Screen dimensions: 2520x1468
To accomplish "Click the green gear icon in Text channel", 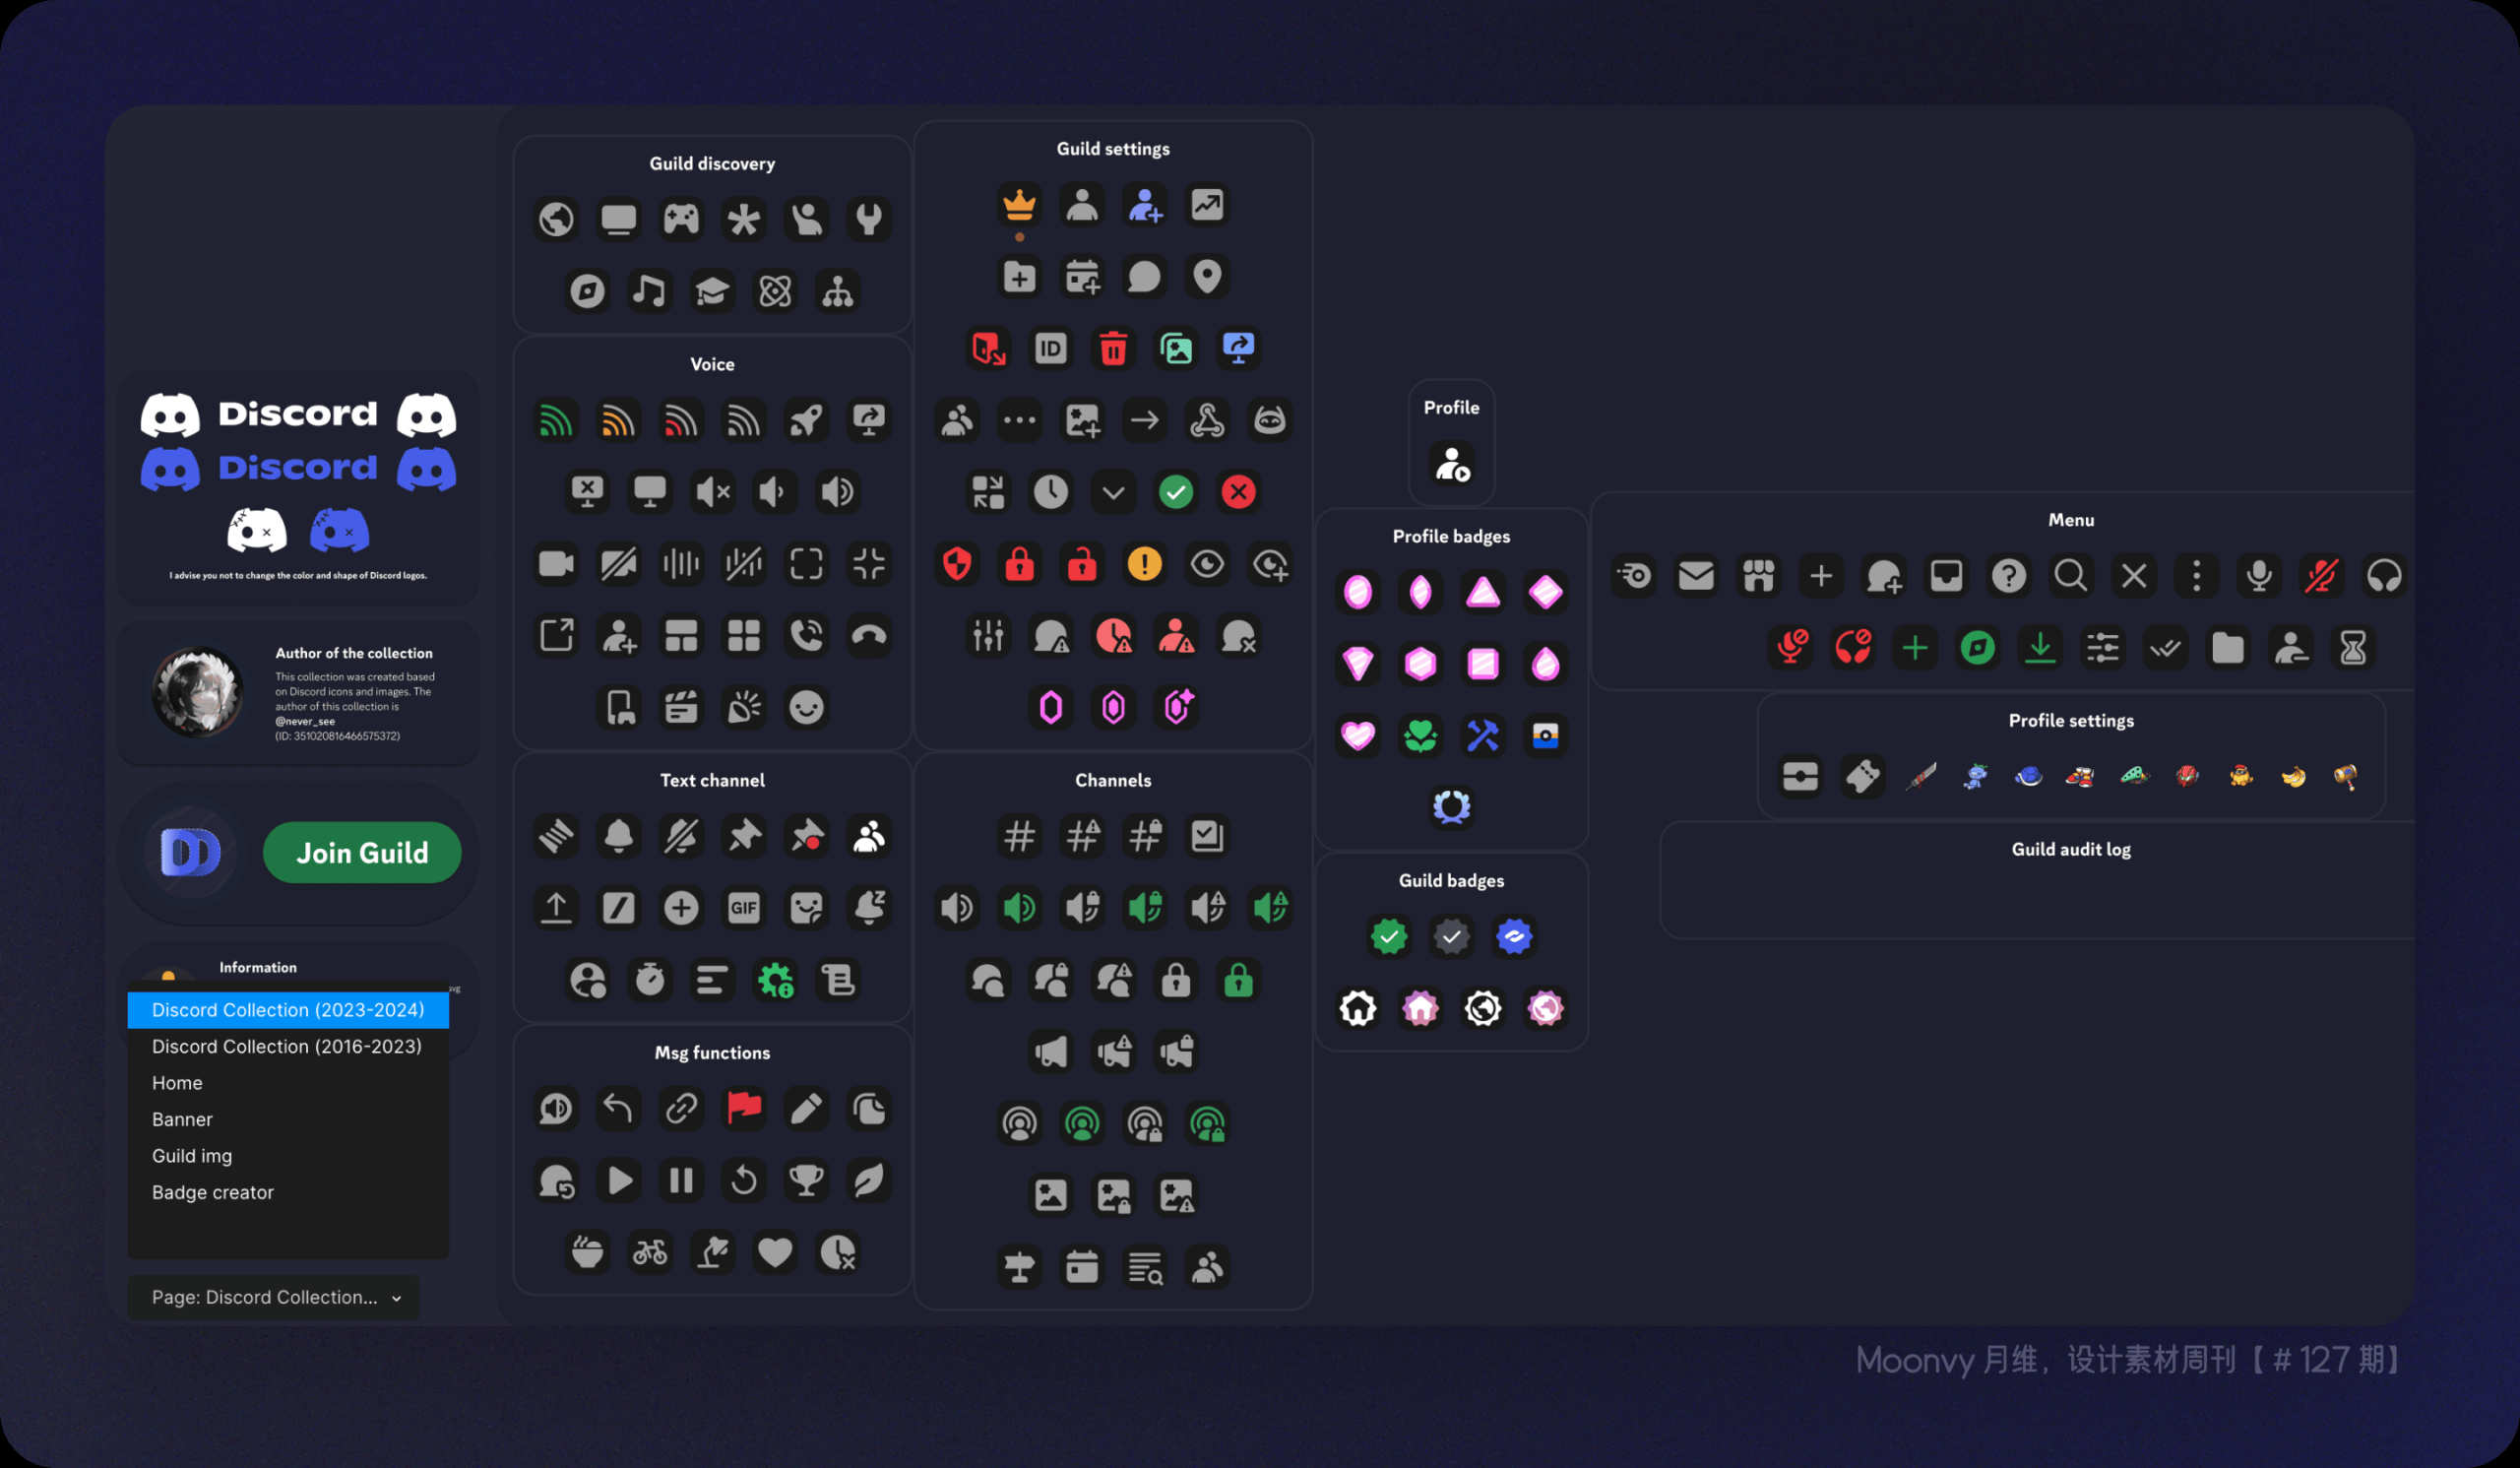I will (775, 980).
